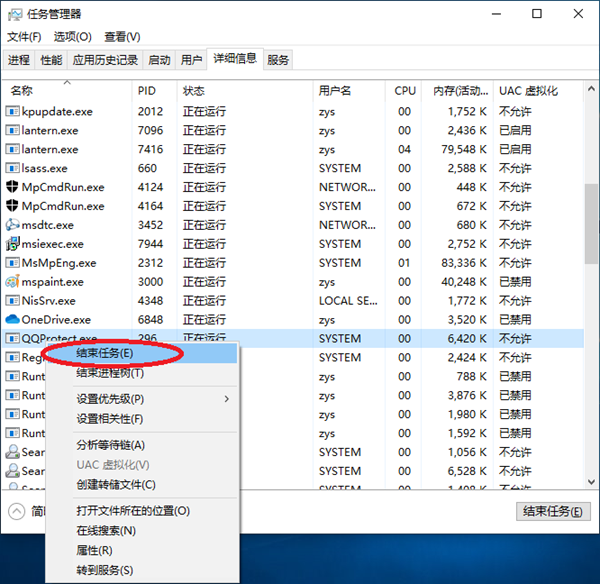The width and height of the screenshot is (600, 584).
Task: Expand the 设置优先级(P) submenu arrow
Action: (x=227, y=399)
